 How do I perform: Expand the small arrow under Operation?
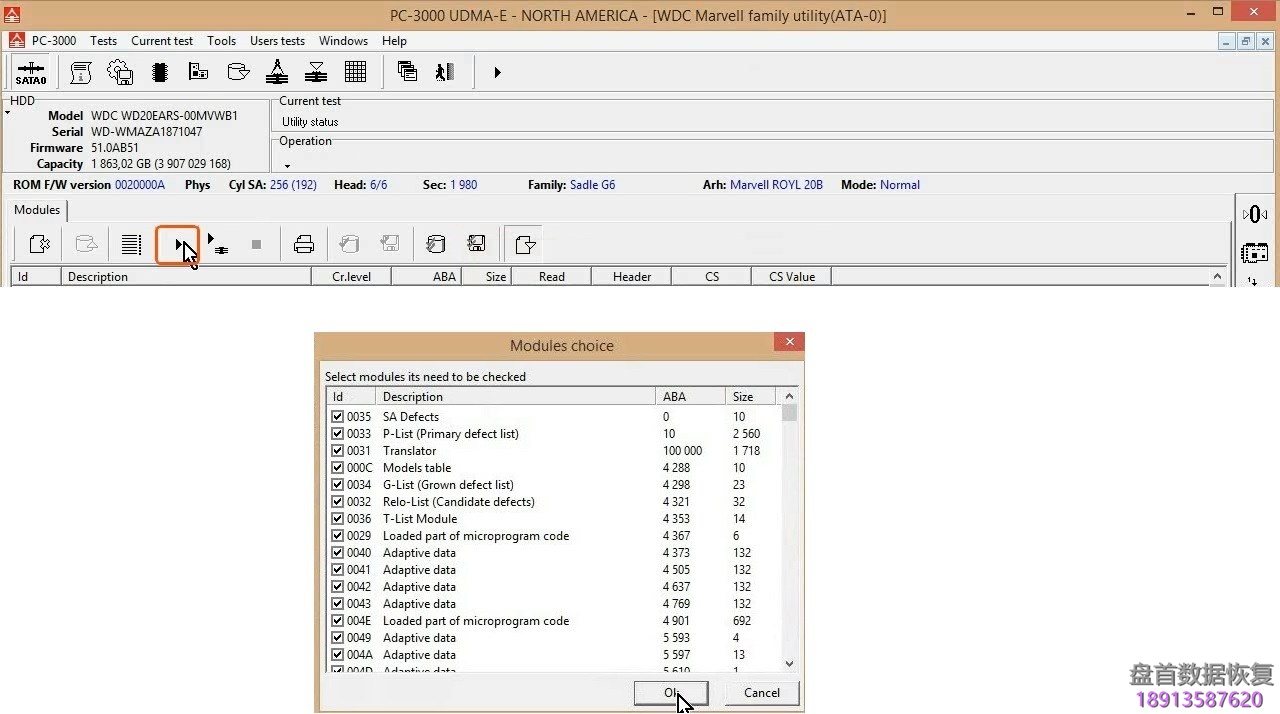point(287,166)
